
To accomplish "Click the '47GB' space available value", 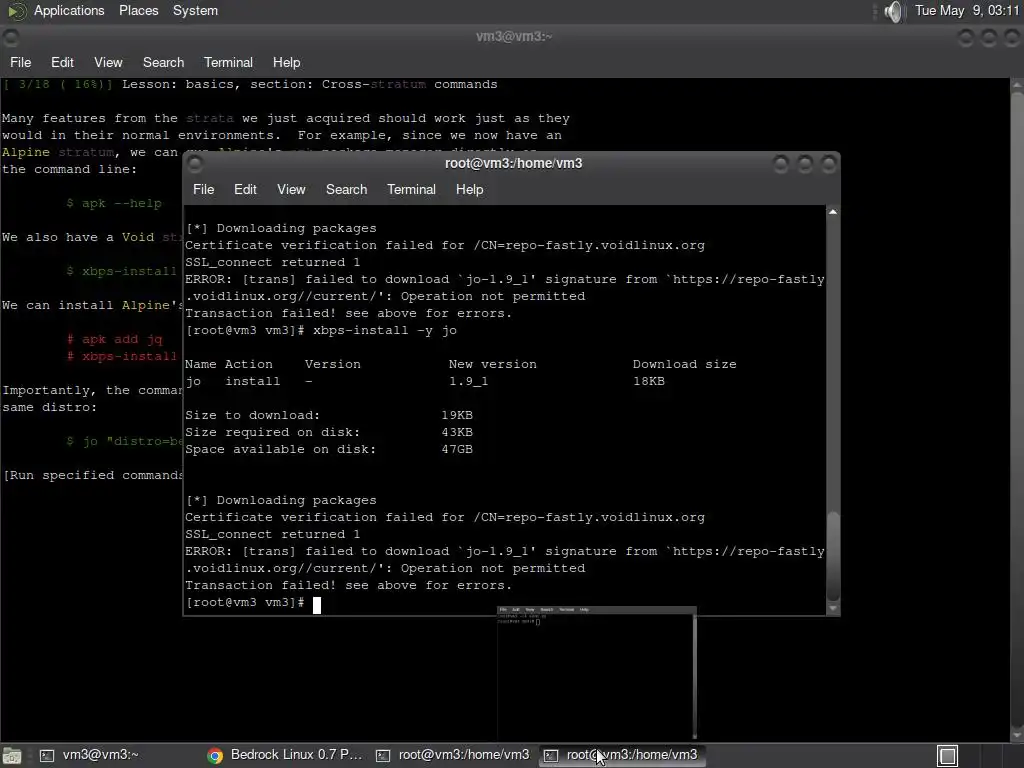I will pyautogui.click(x=456, y=449).
